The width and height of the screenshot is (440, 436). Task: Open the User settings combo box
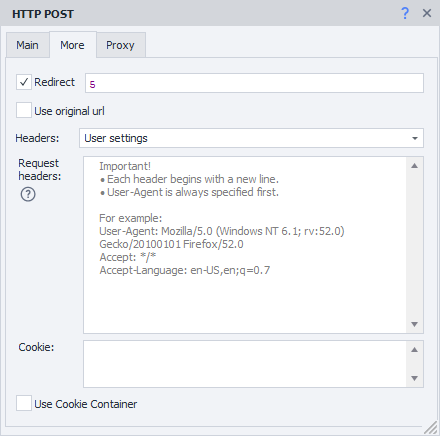[x=251, y=138]
